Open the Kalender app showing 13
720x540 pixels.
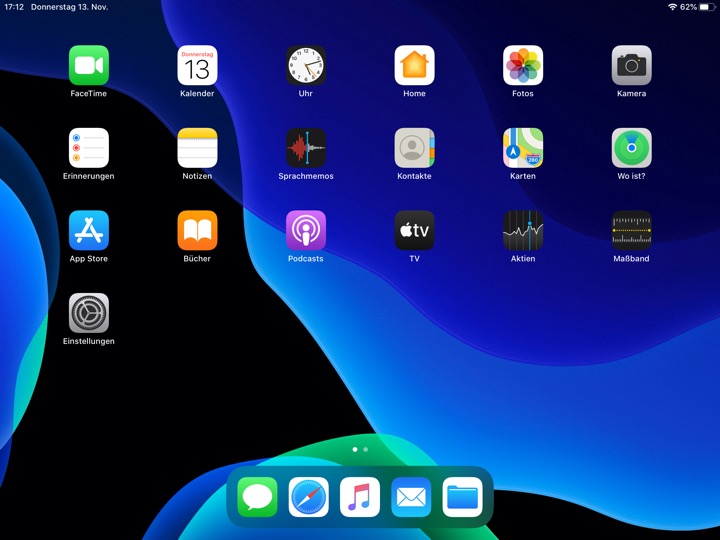(x=197, y=65)
